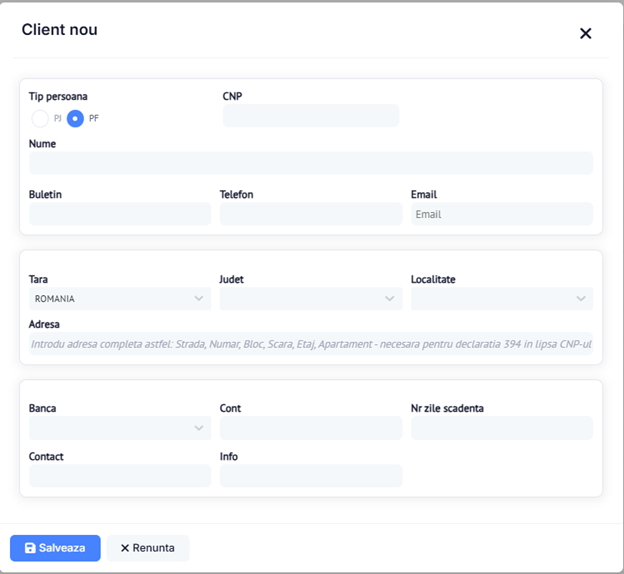Screen dimensions: 624x574
Task: Click the CNP input field
Action: tap(310, 116)
